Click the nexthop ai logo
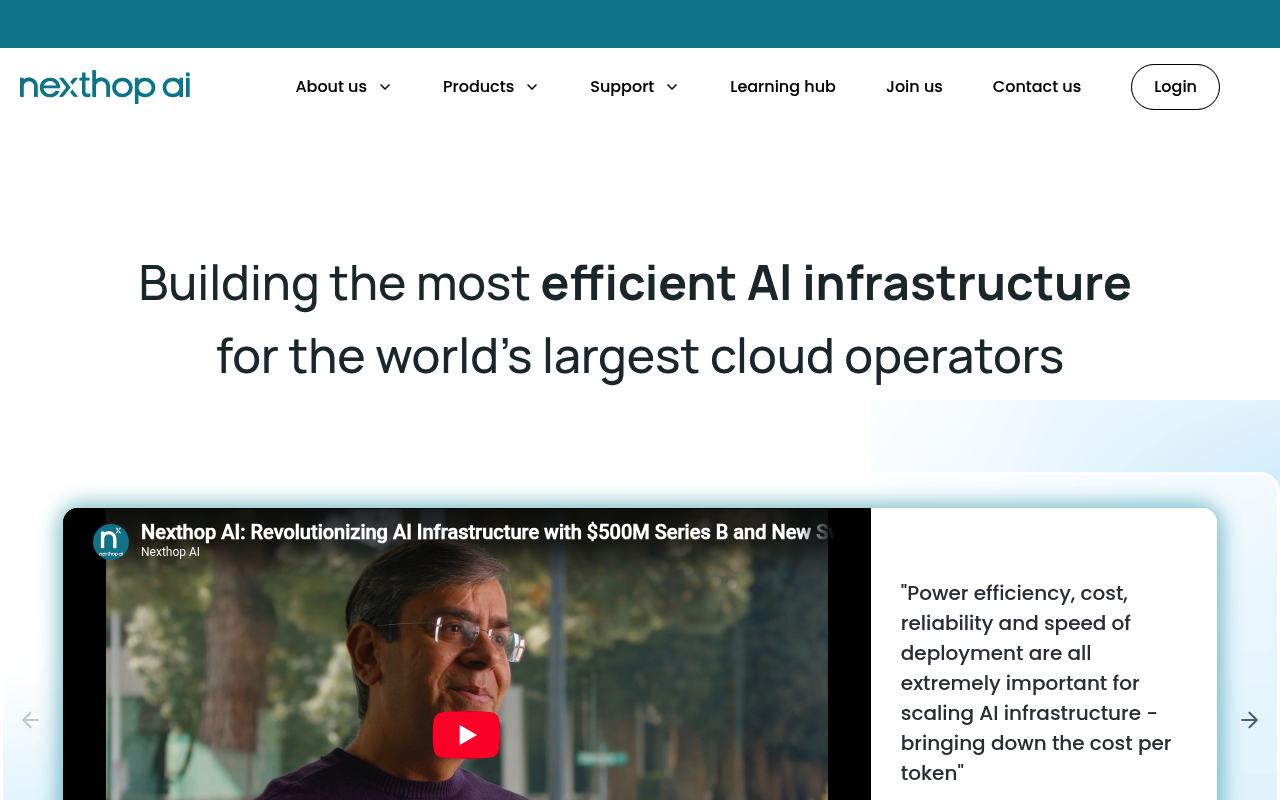The width and height of the screenshot is (1280, 800). tap(105, 87)
